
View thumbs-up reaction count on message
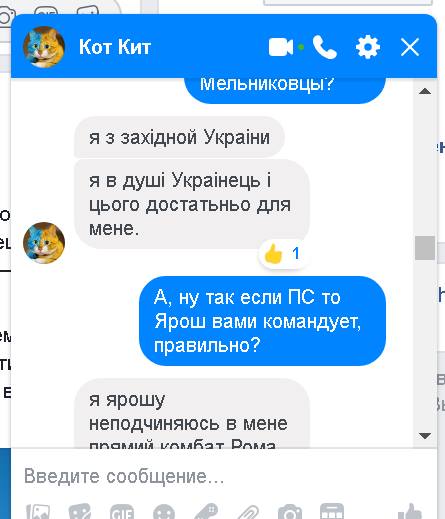tap(282, 254)
